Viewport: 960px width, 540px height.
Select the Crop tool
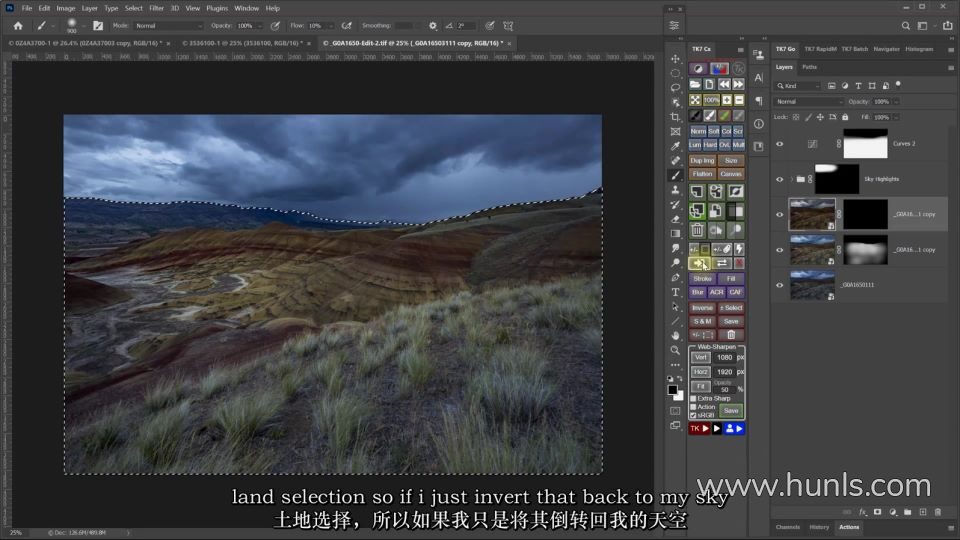coord(675,117)
